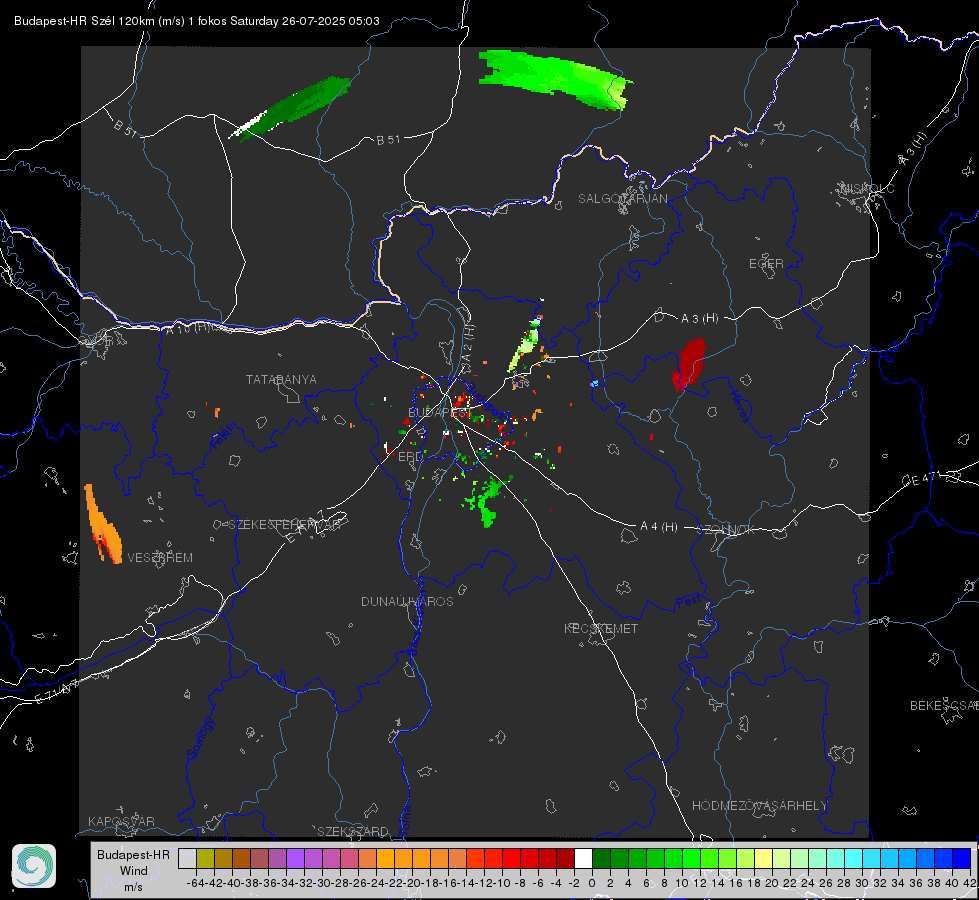Click the B 51 label at top center
979x900 pixels.
tap(388, 140)
